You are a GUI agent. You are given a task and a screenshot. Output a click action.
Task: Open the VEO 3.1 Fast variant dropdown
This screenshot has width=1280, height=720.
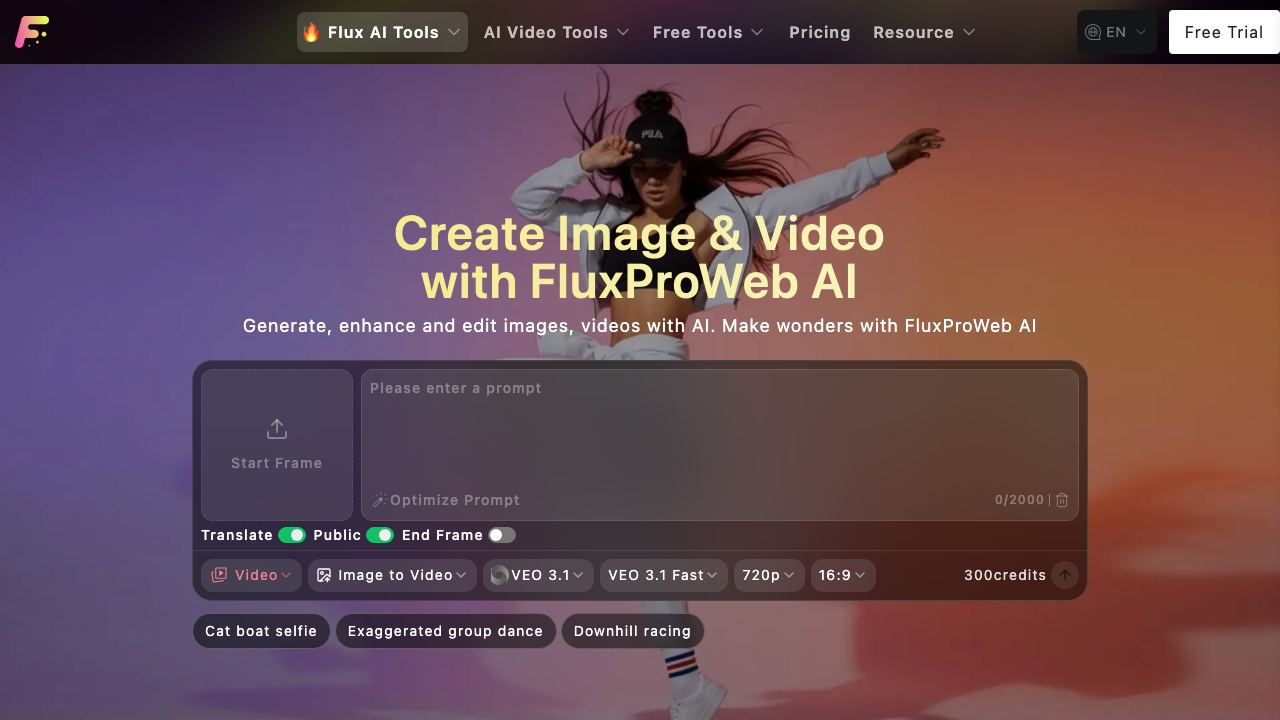[663, 575]
